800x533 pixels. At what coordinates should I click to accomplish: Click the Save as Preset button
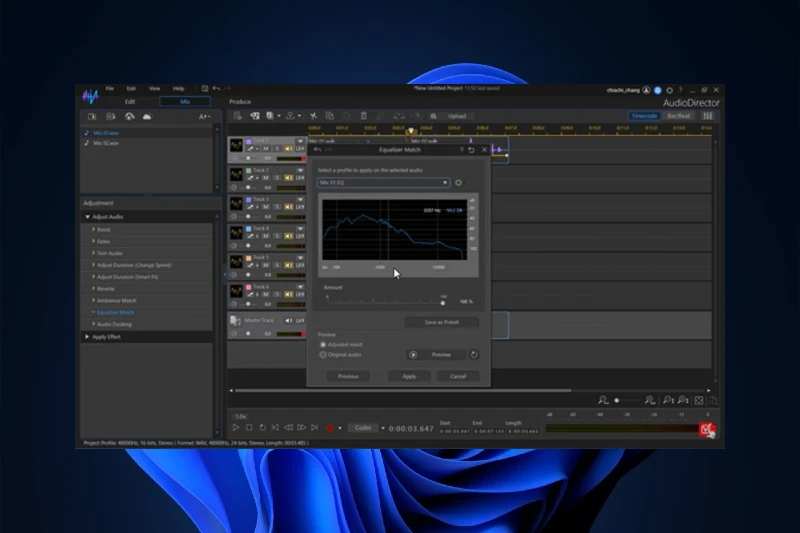(x=441, y=322)
